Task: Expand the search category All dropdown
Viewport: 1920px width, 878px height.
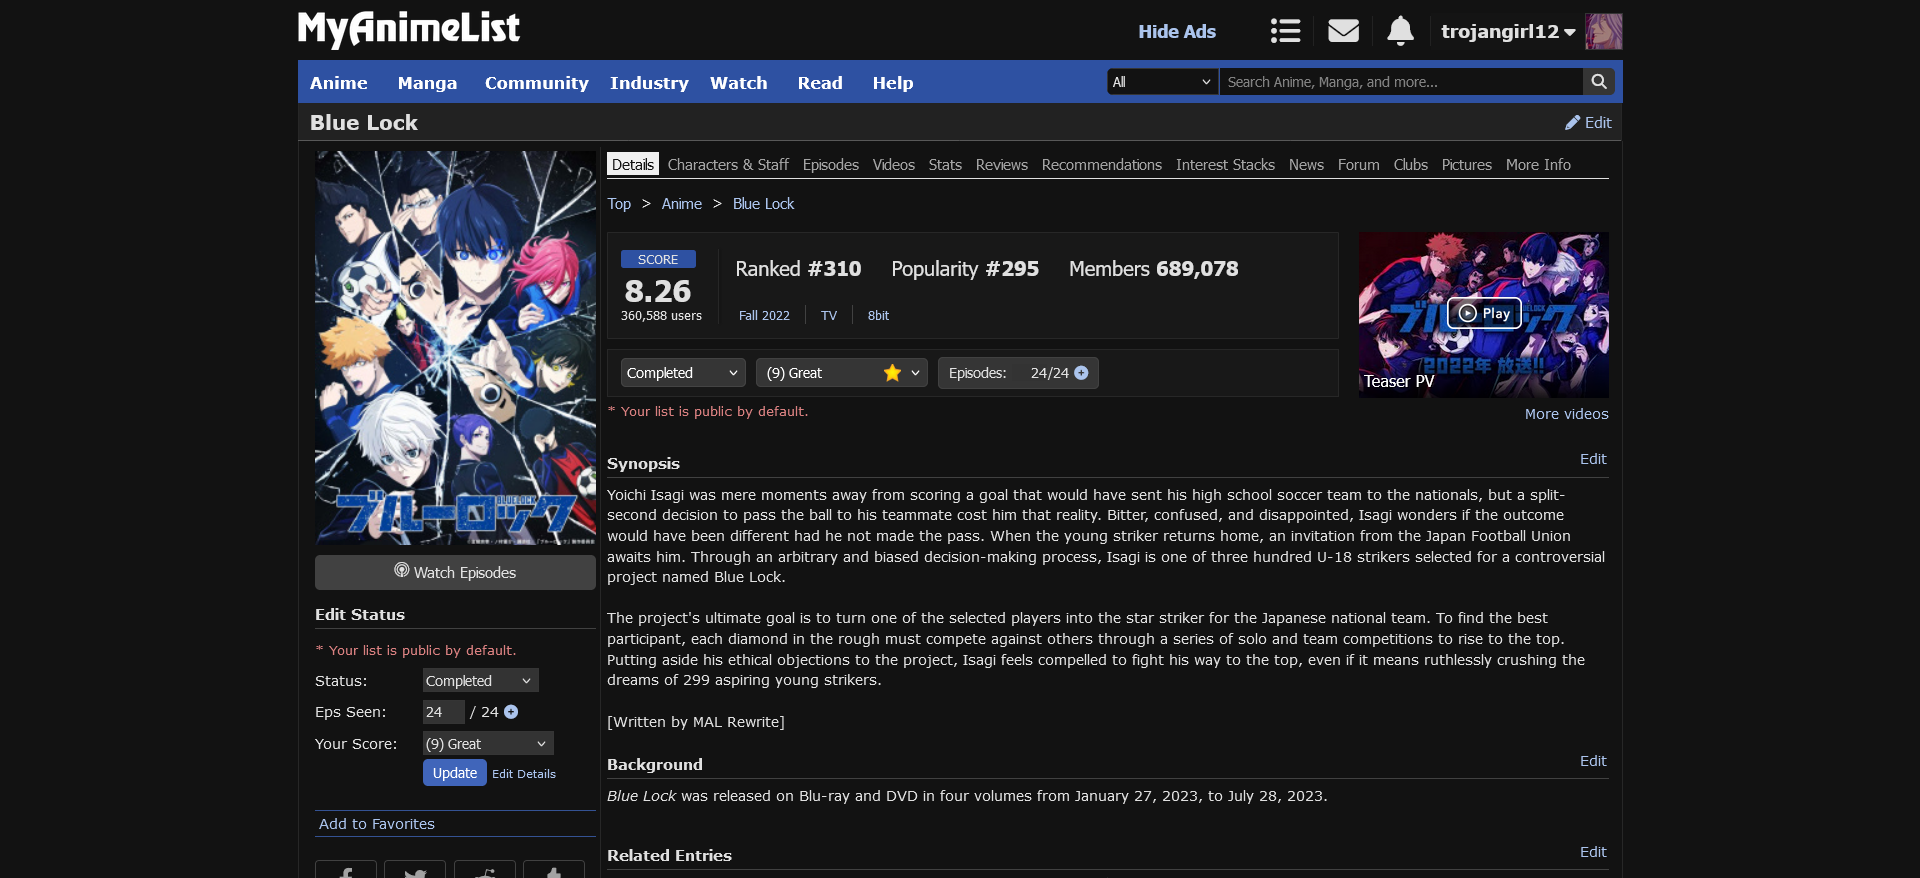Action: pyautogui.click(x=1162, y=82)
